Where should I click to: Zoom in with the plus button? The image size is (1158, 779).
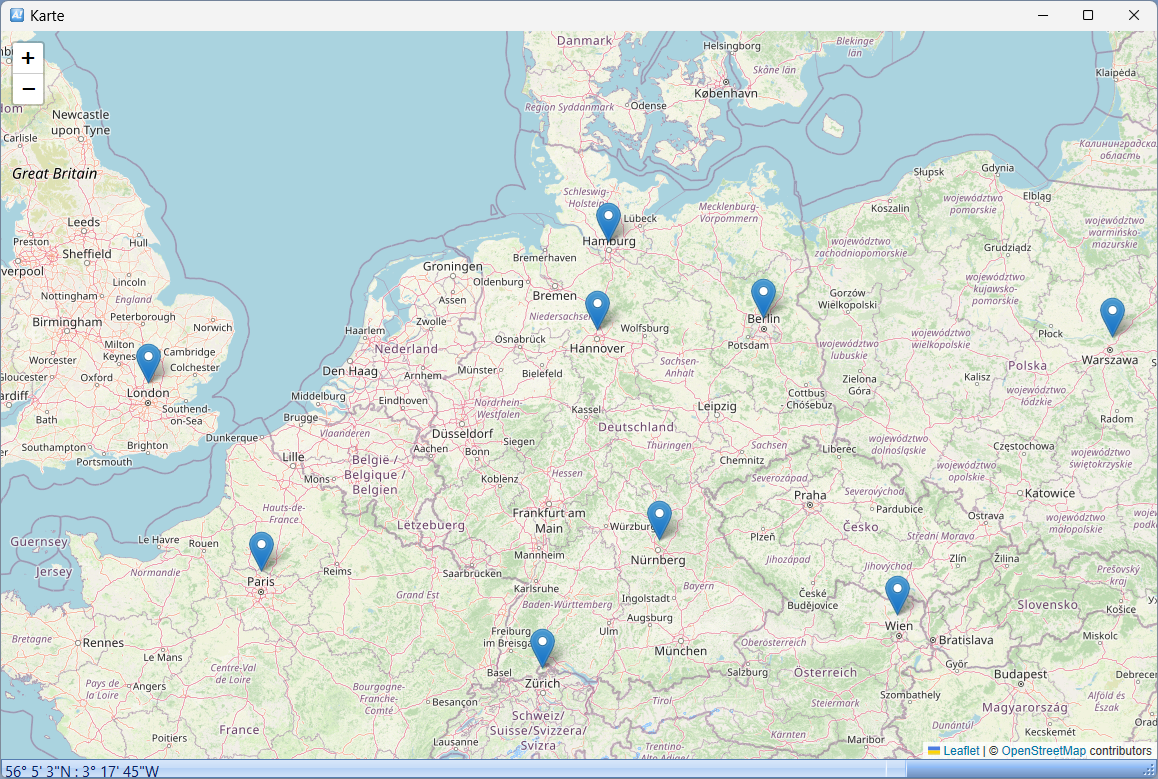click(28, 58)
